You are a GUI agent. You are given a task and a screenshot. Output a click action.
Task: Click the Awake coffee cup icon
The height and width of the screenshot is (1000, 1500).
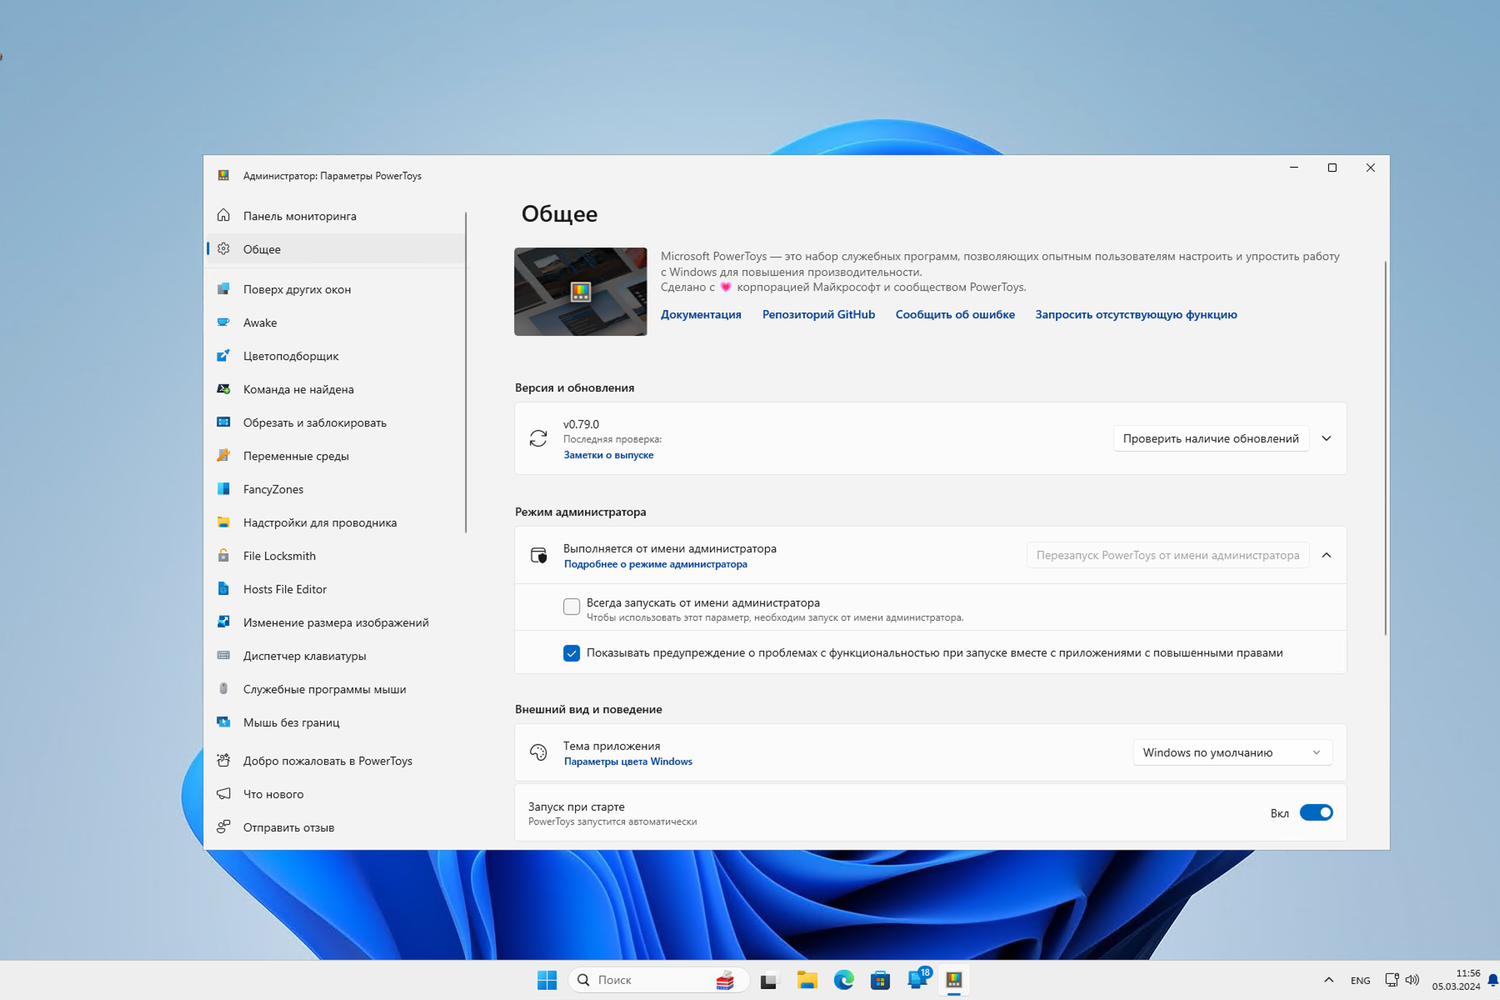tap(223, 322)
